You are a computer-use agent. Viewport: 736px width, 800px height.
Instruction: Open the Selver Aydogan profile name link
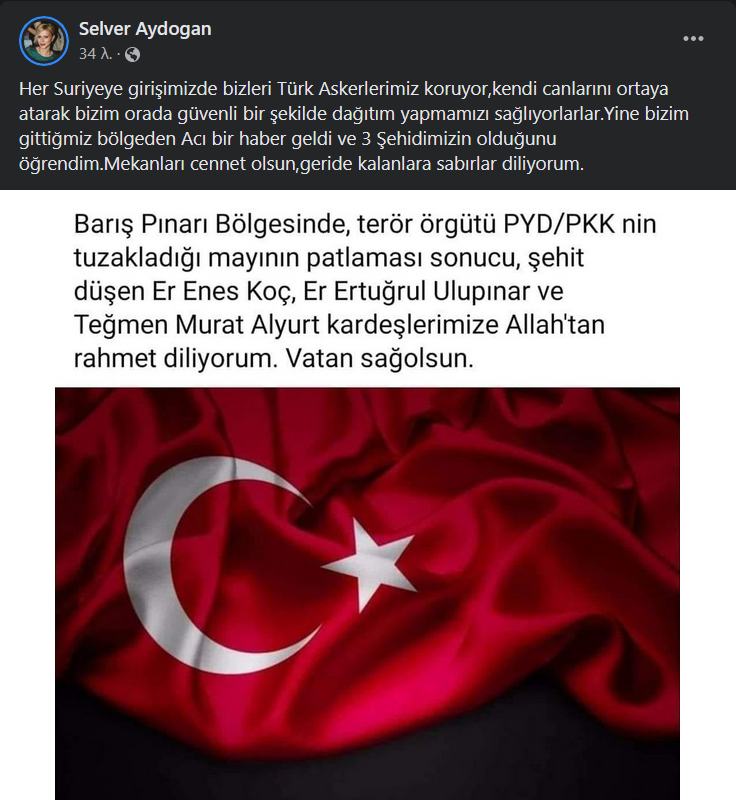[145, 29]
